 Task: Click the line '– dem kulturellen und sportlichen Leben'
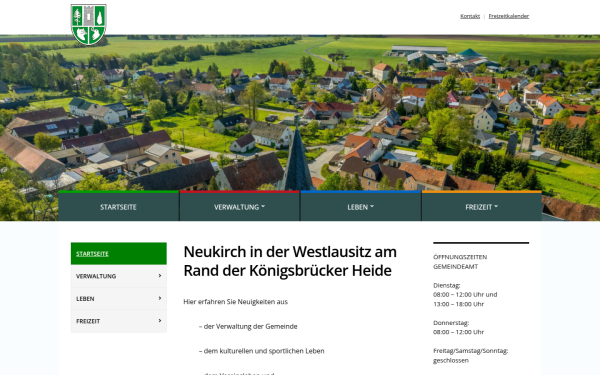tap(261, 351)
